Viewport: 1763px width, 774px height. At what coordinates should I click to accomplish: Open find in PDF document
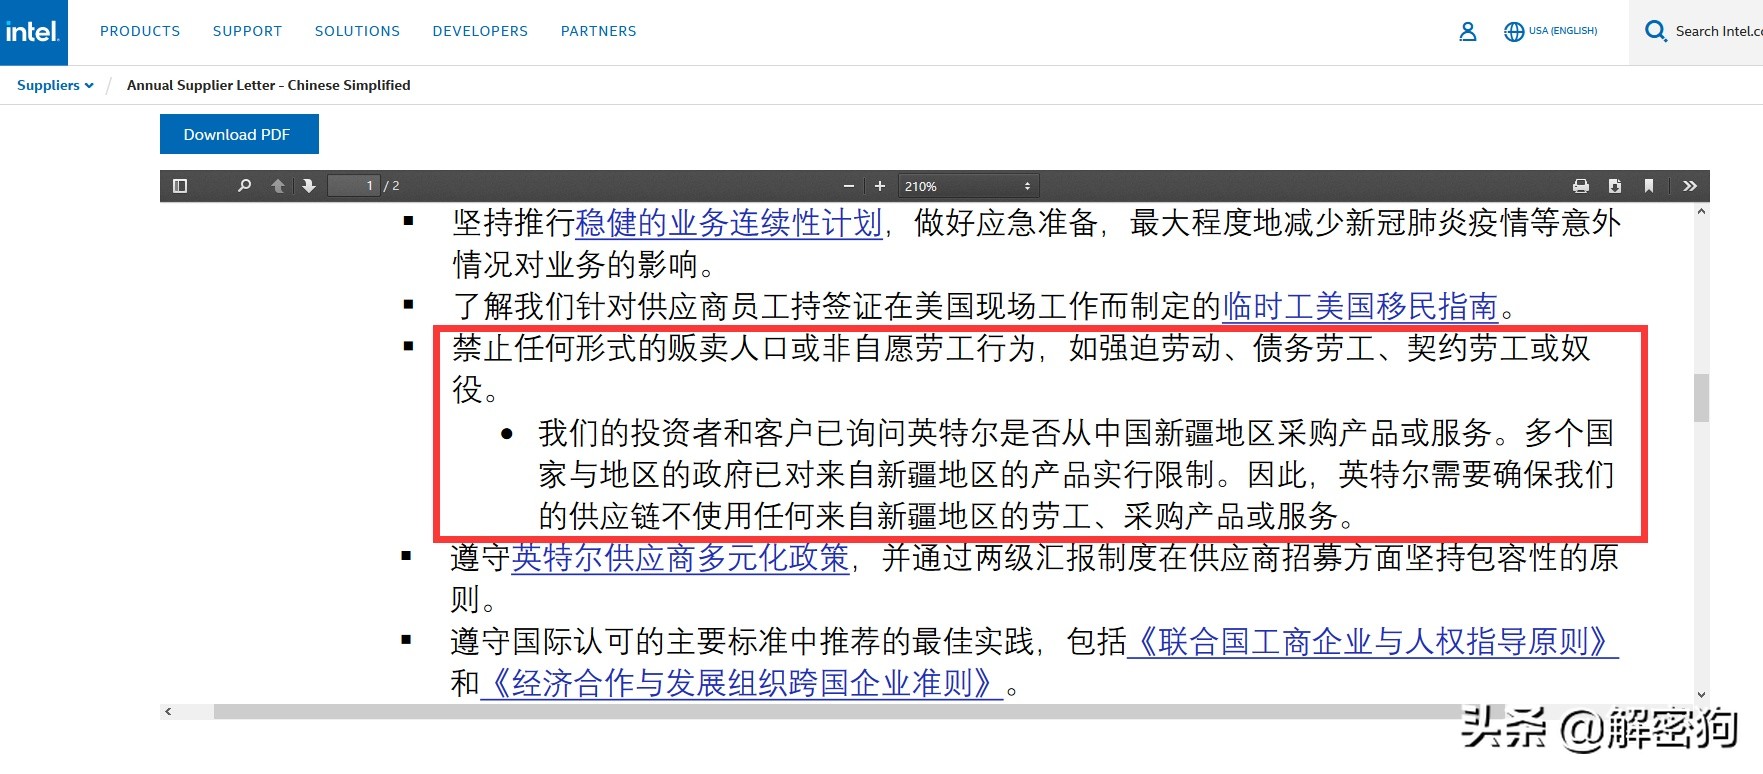(x=244, y=186)
